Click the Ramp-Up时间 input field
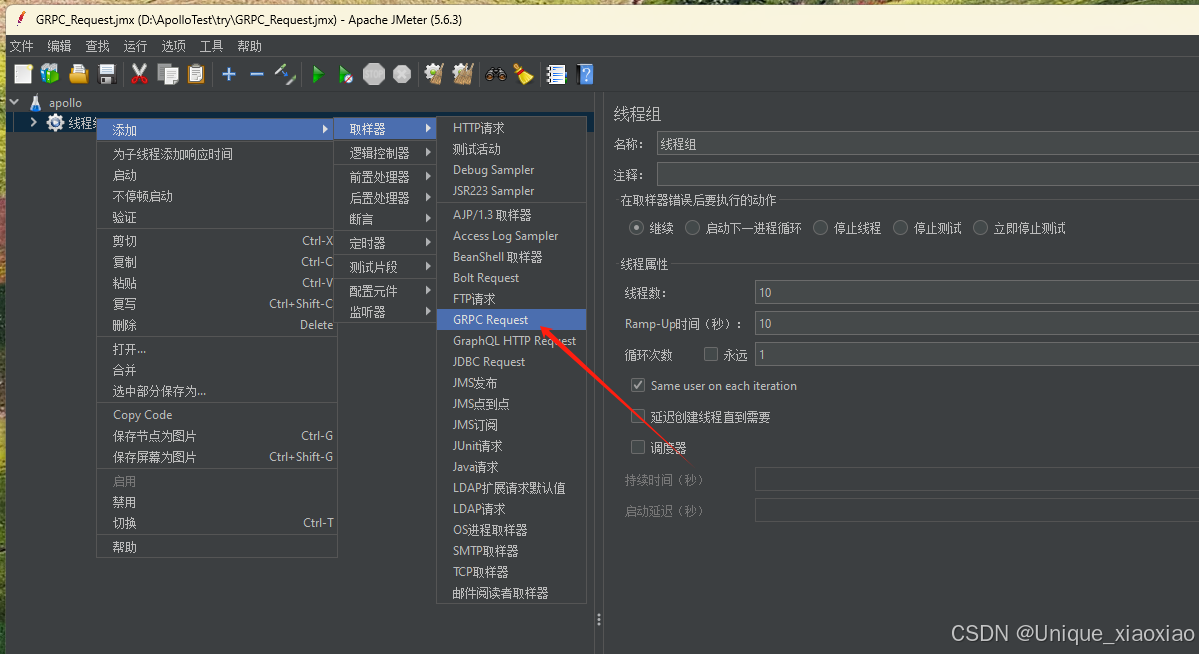Image resolution: width=1199 pixels, height=654 pixels. click(x=976, y=324)
